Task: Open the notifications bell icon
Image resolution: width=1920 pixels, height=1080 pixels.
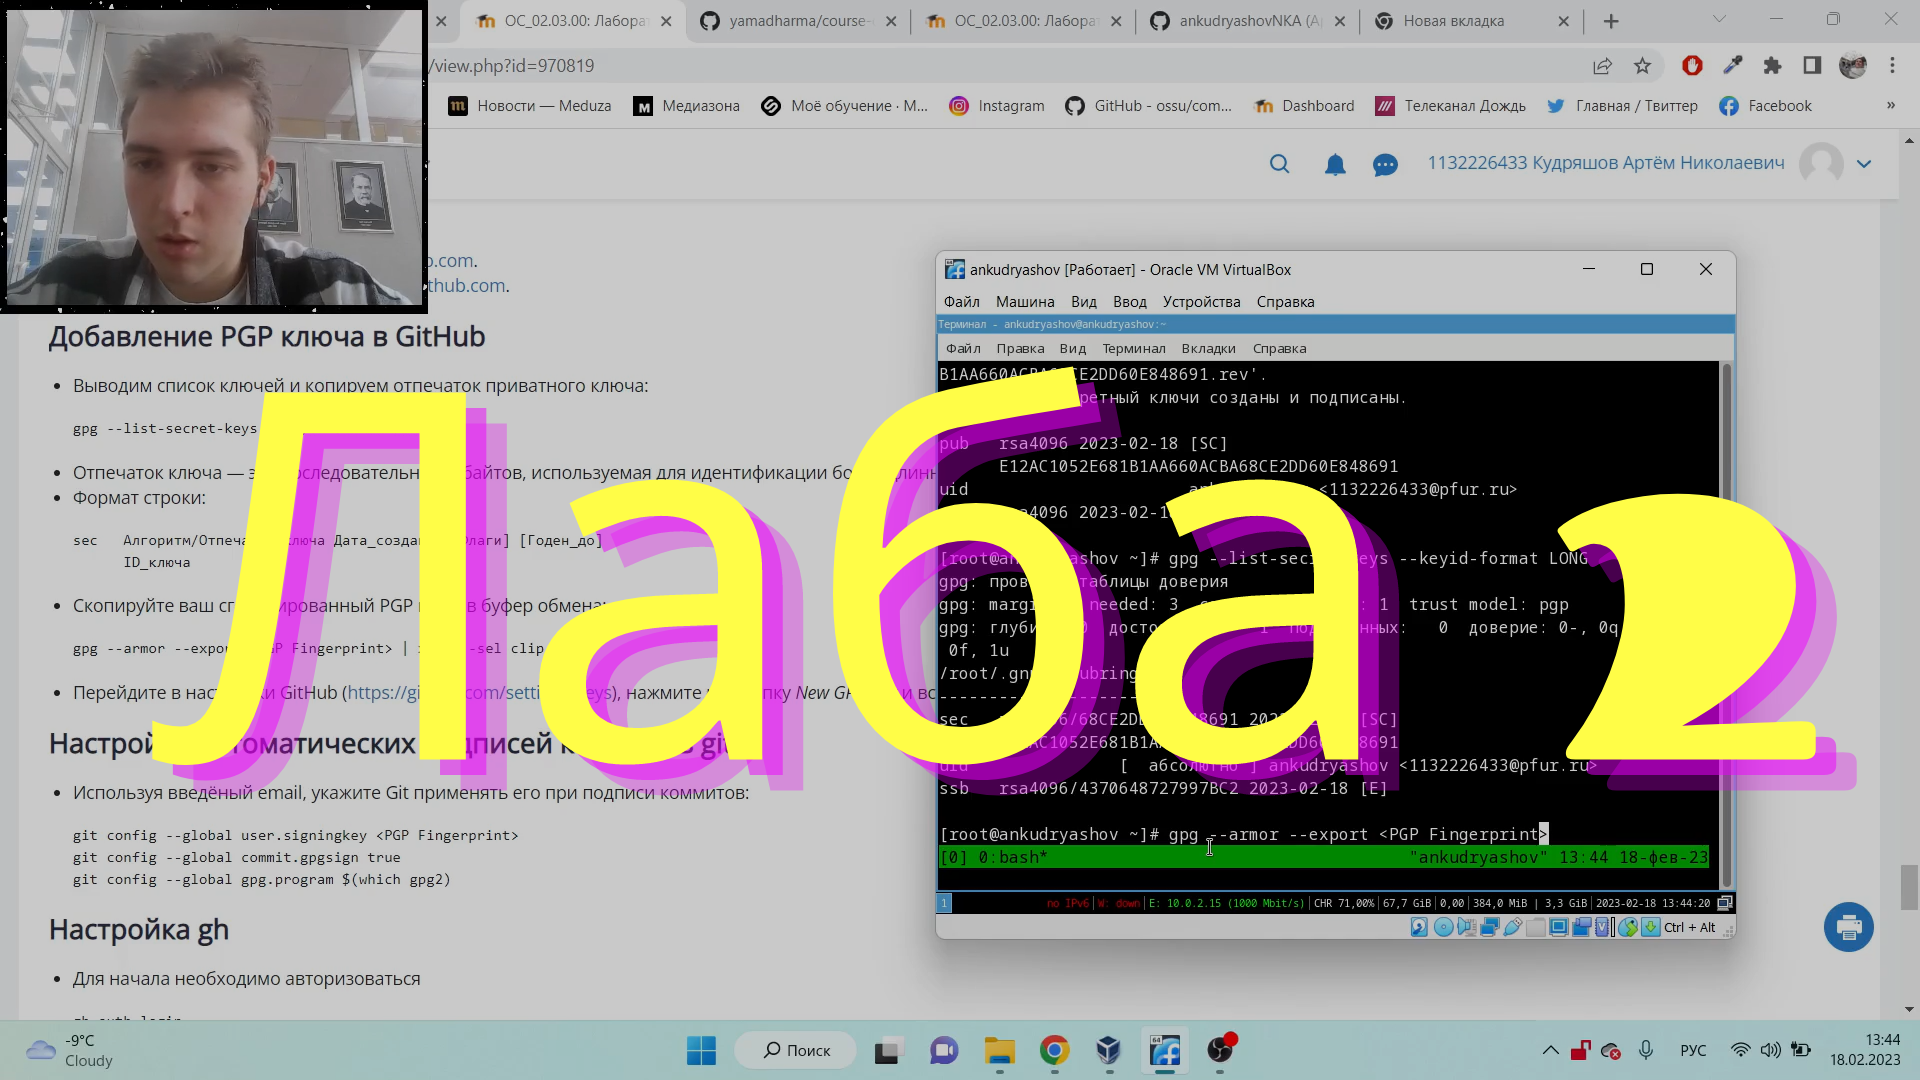Action: click(x=1334, y=164)
